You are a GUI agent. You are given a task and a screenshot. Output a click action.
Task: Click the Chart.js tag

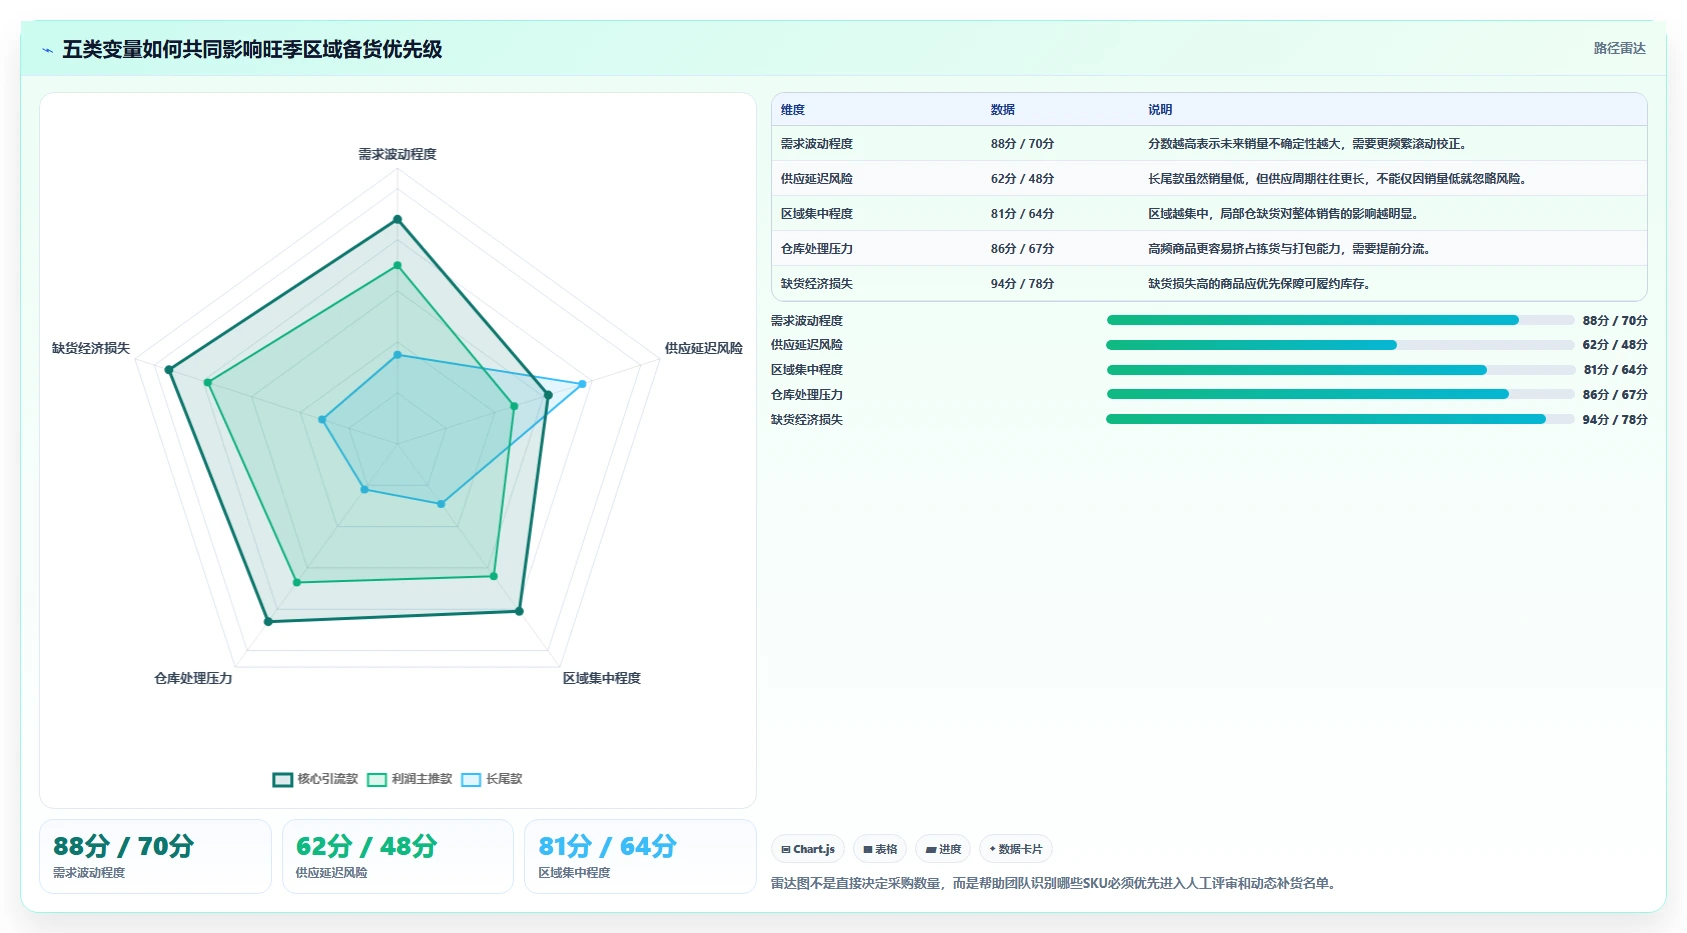coord(808,849)
